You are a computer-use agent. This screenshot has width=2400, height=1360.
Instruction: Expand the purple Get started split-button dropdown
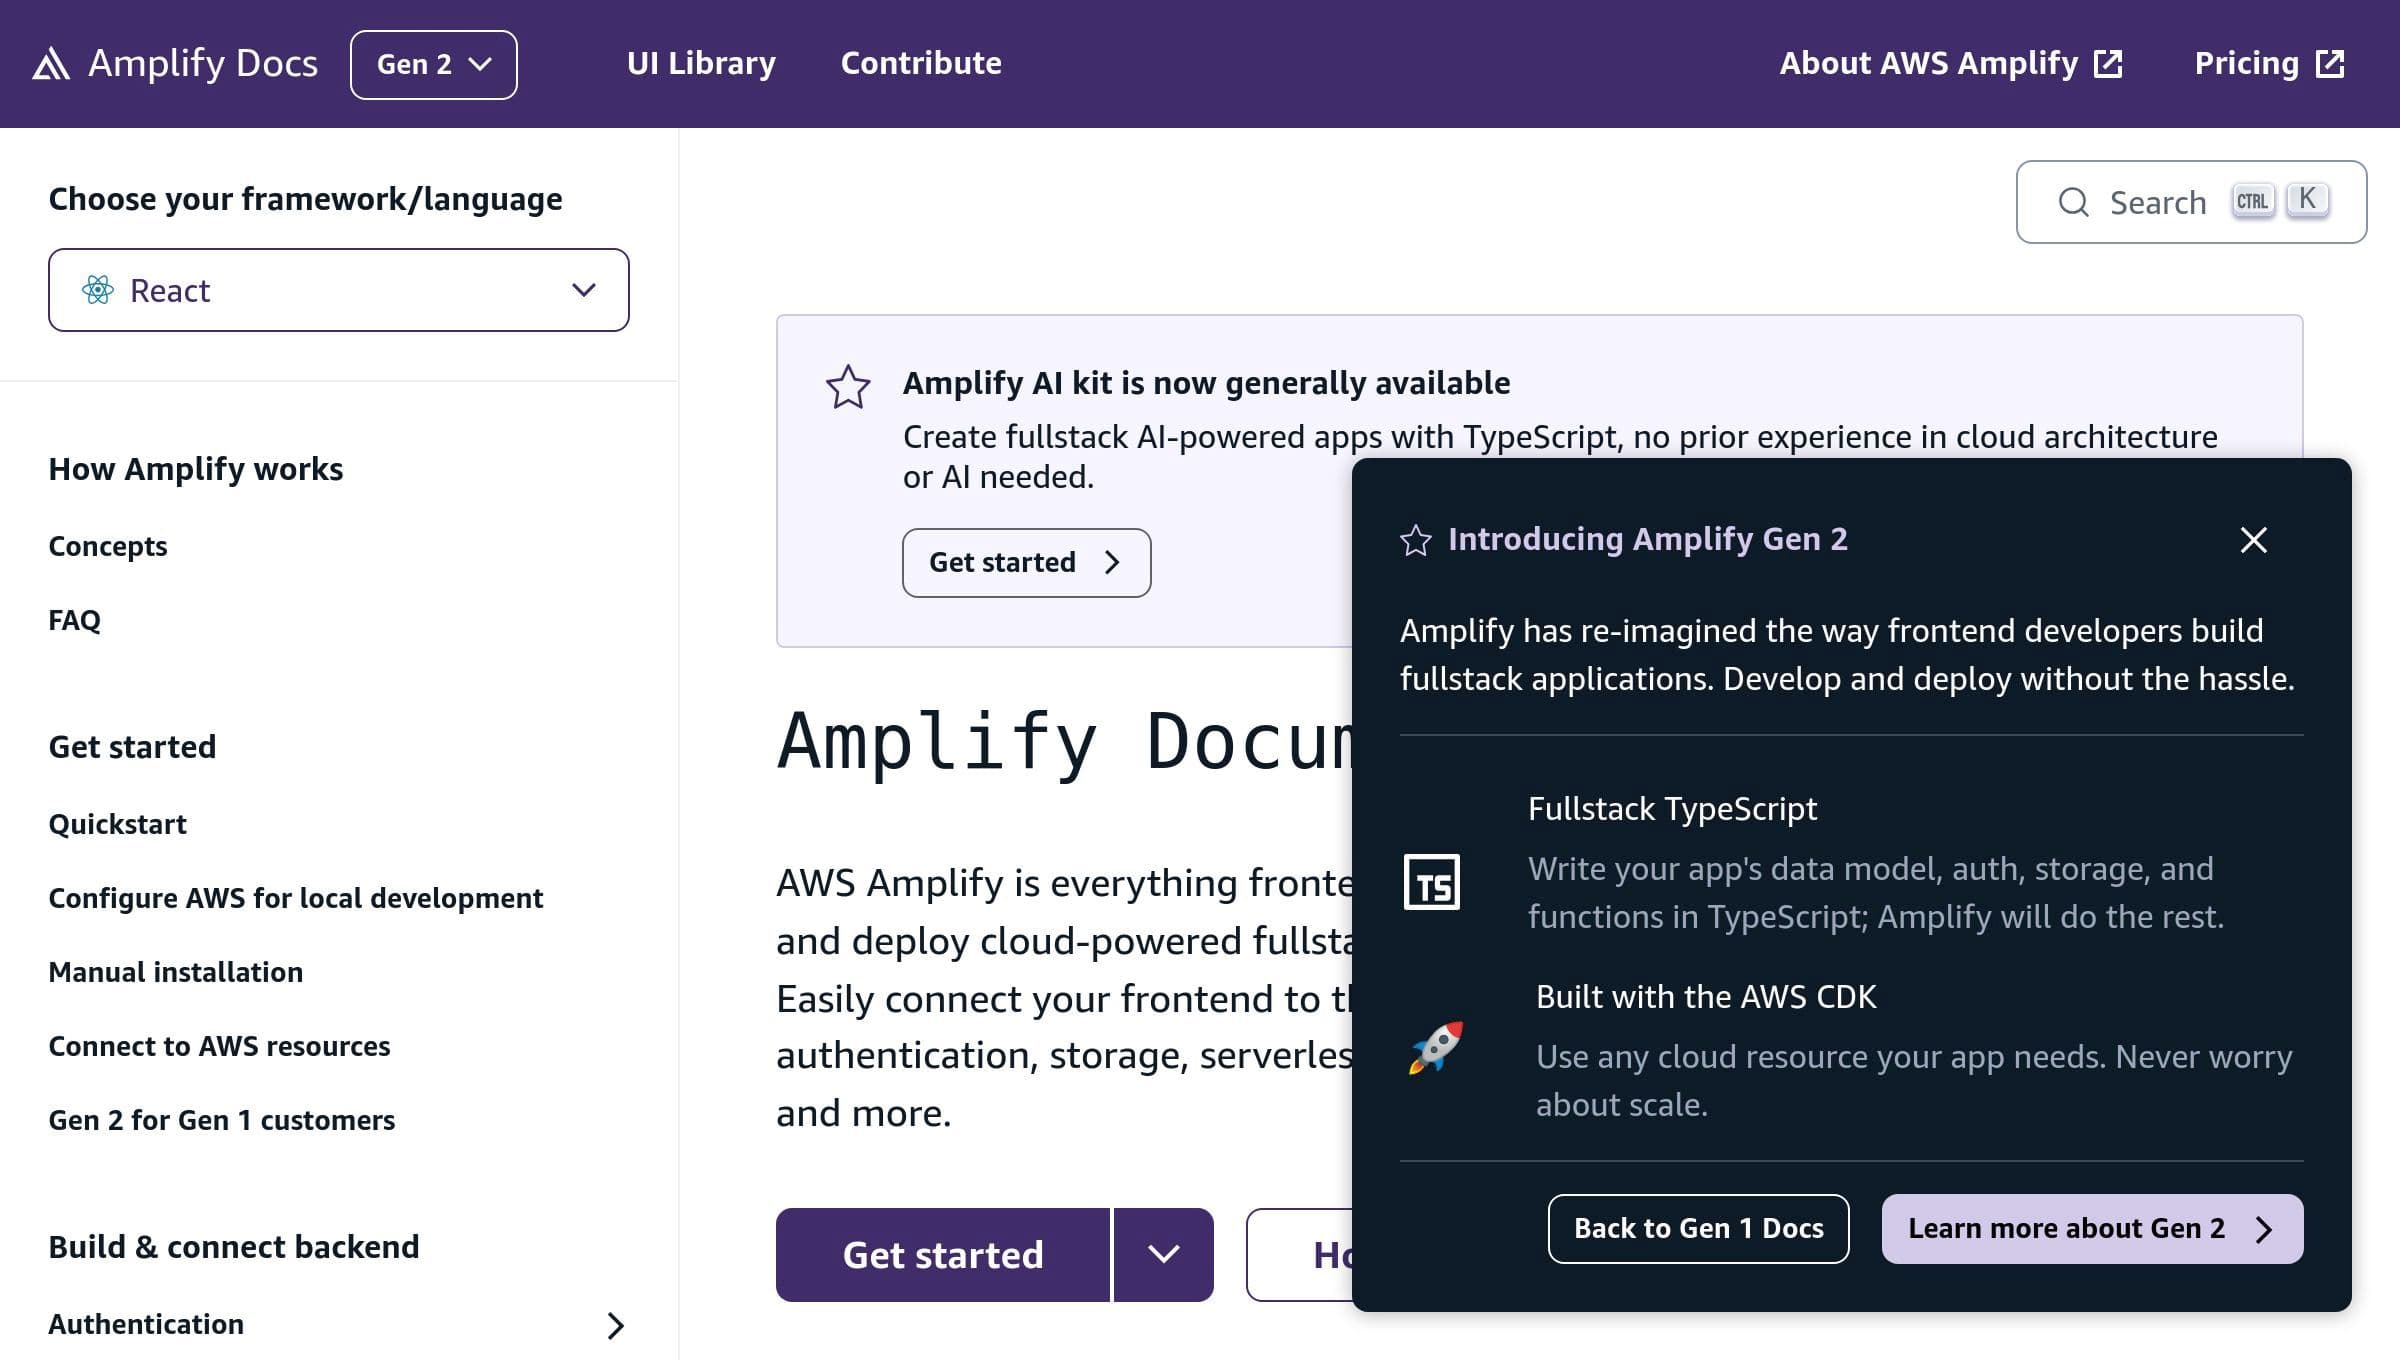pos(1162,1254)
